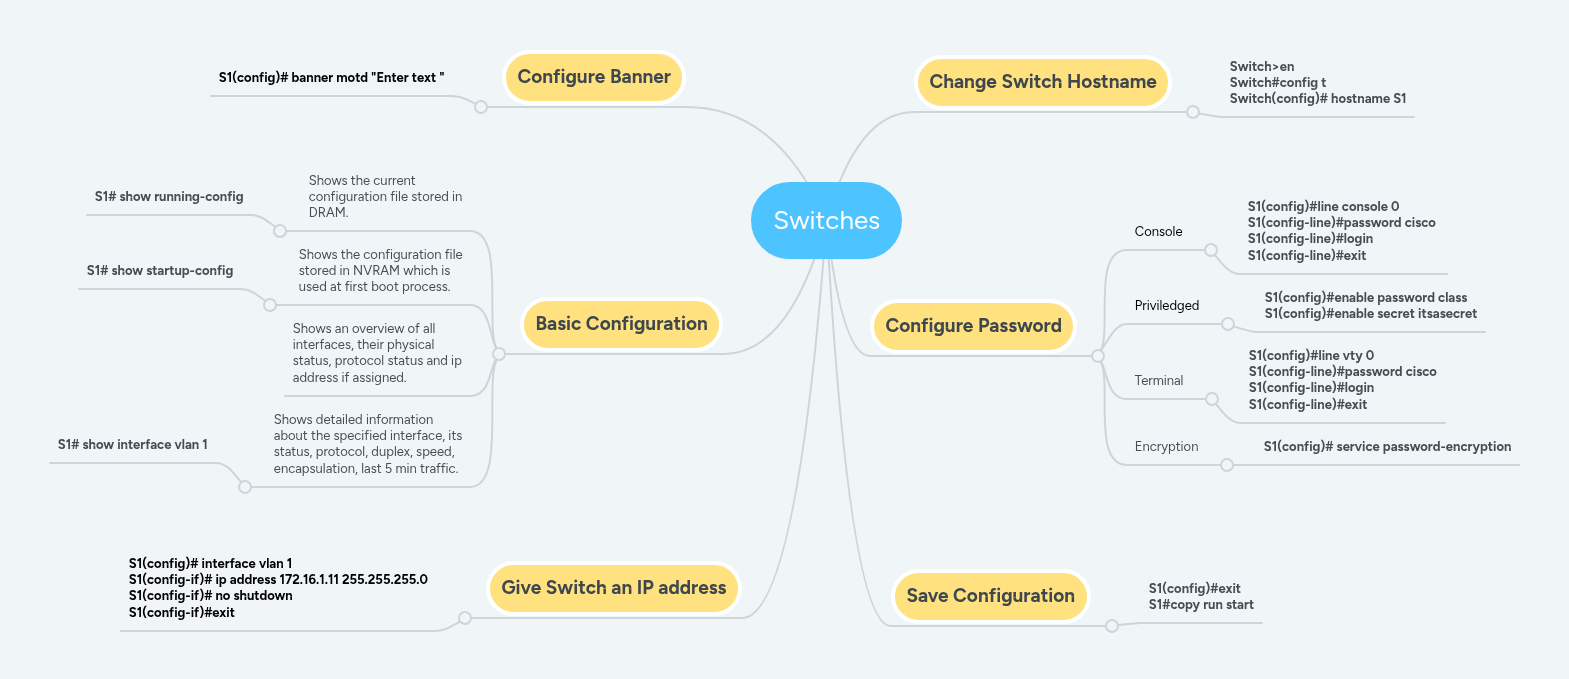Click the line vty 0 command block
Image resolution: width=1569 pixels, height=679 pixels.
coord(1342,380)
